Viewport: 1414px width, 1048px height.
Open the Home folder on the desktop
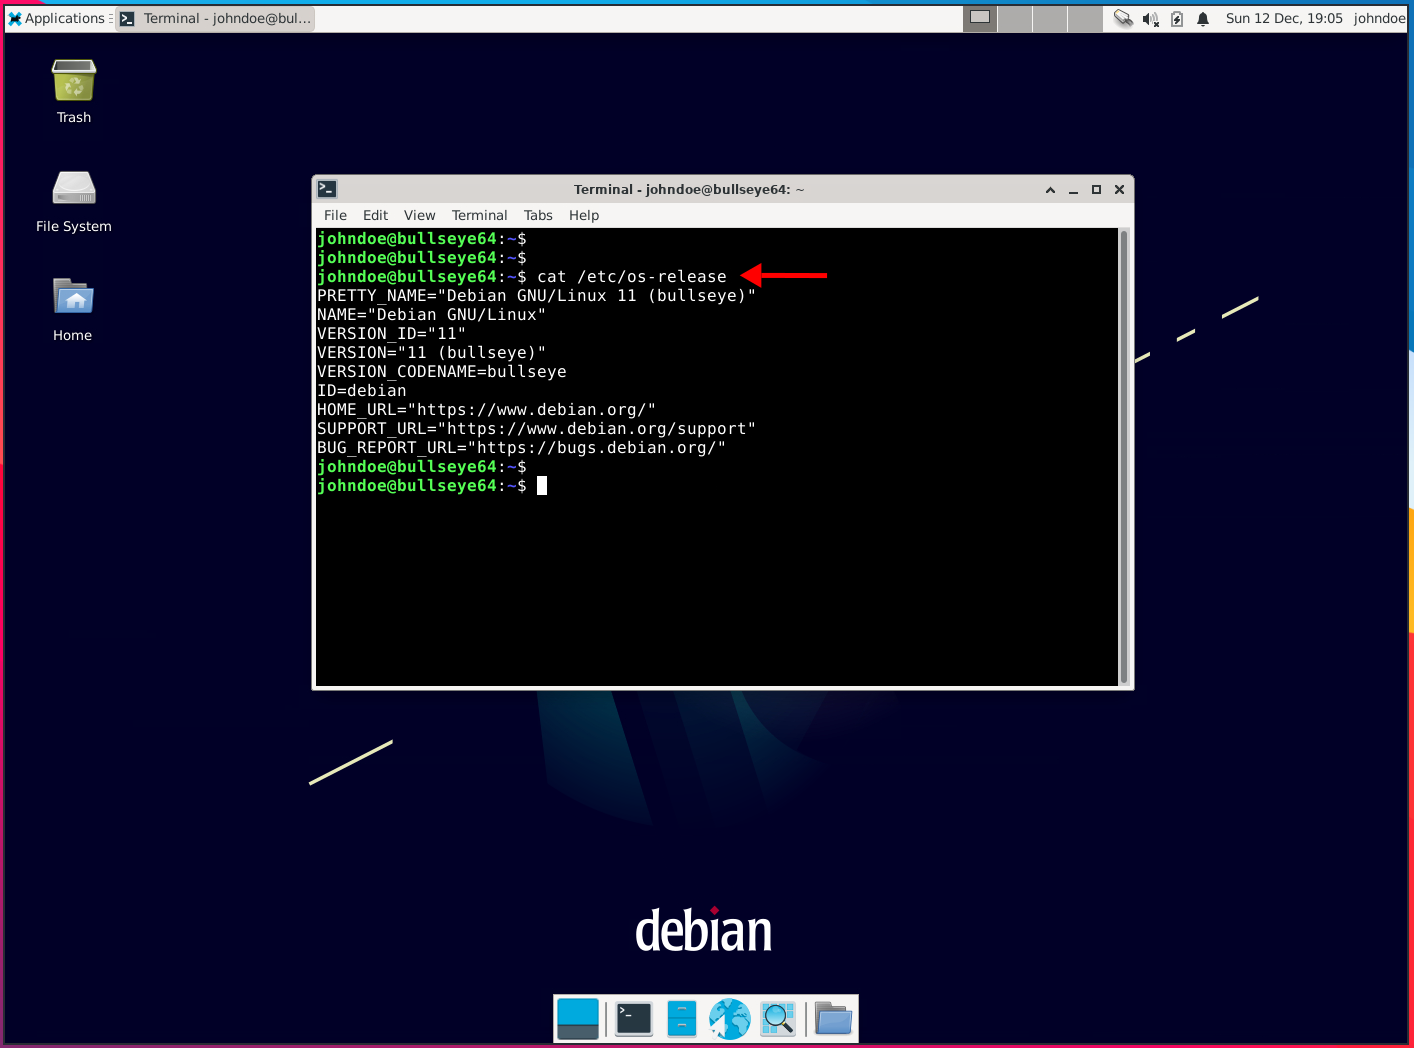point(72,296)
